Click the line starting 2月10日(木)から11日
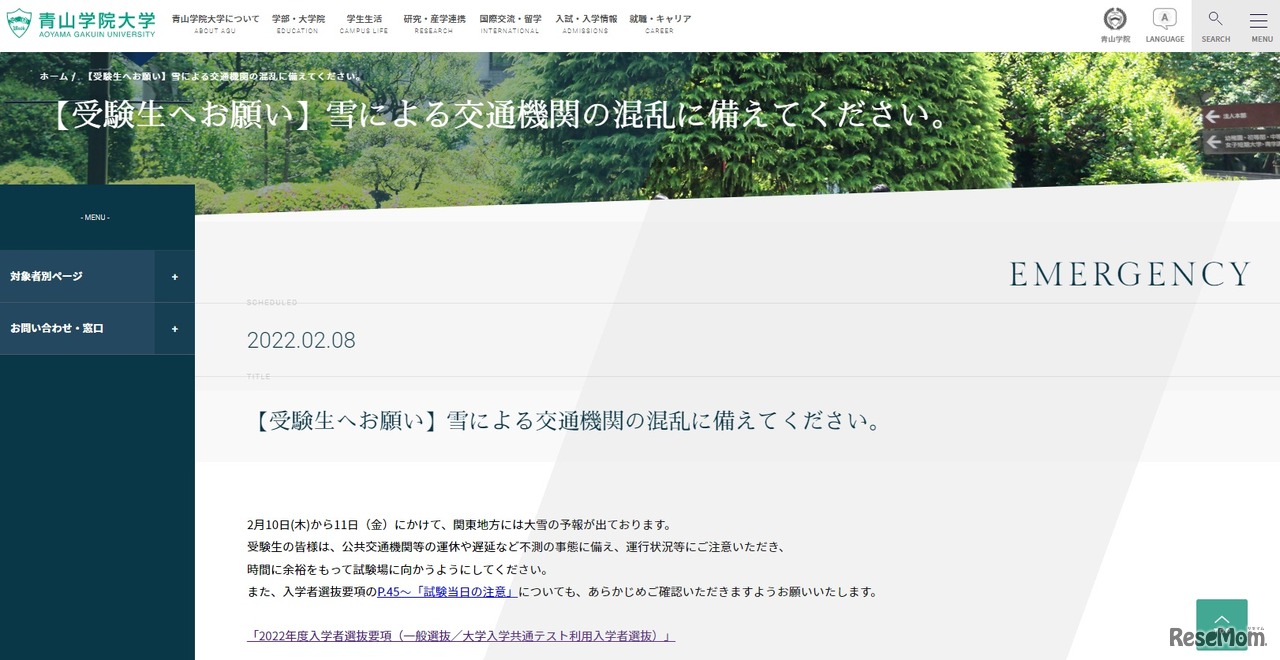The height and width of the screenshot is (660, 1280). tap(460, 525)
